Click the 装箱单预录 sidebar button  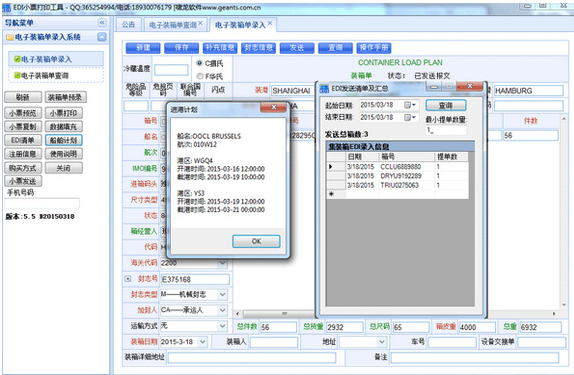[66, 97]
